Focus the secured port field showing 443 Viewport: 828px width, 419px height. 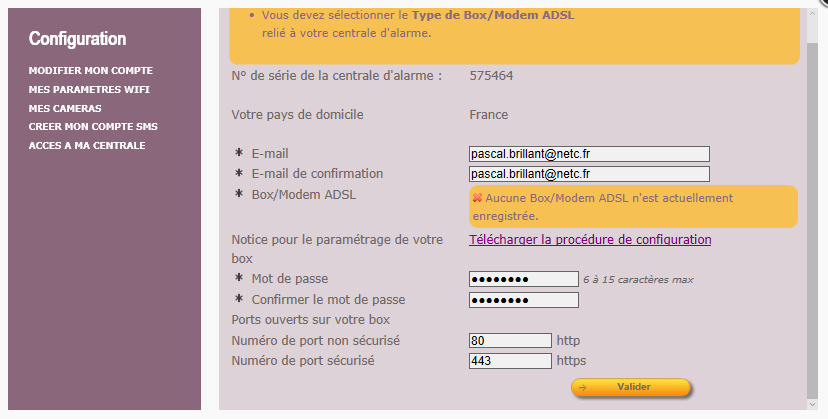[510, 361]
